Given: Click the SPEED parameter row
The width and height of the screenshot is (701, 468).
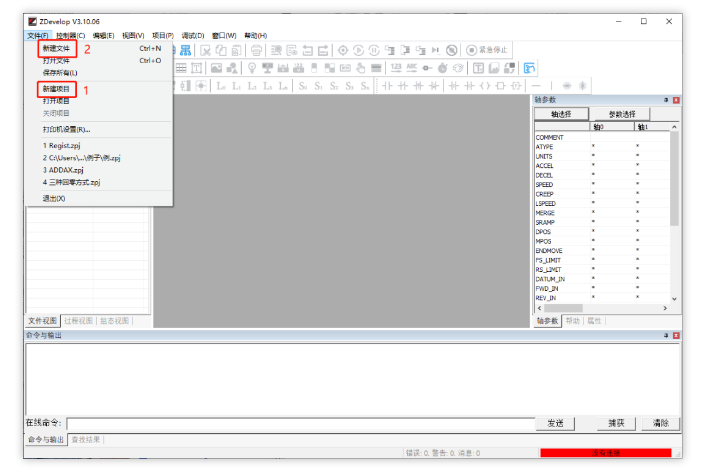Looking at the screenshot, I should (x=602, y=184).
